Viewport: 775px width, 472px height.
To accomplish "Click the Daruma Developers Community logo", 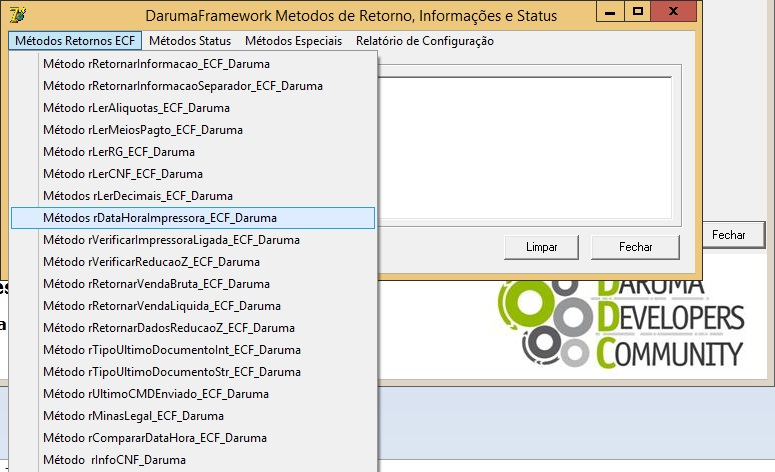I will coord(621,325).
